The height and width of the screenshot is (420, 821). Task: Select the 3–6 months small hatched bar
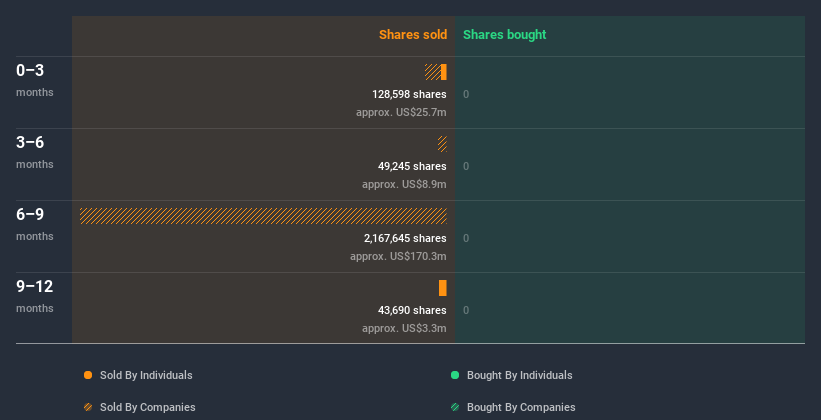click(x=442, y=144)
